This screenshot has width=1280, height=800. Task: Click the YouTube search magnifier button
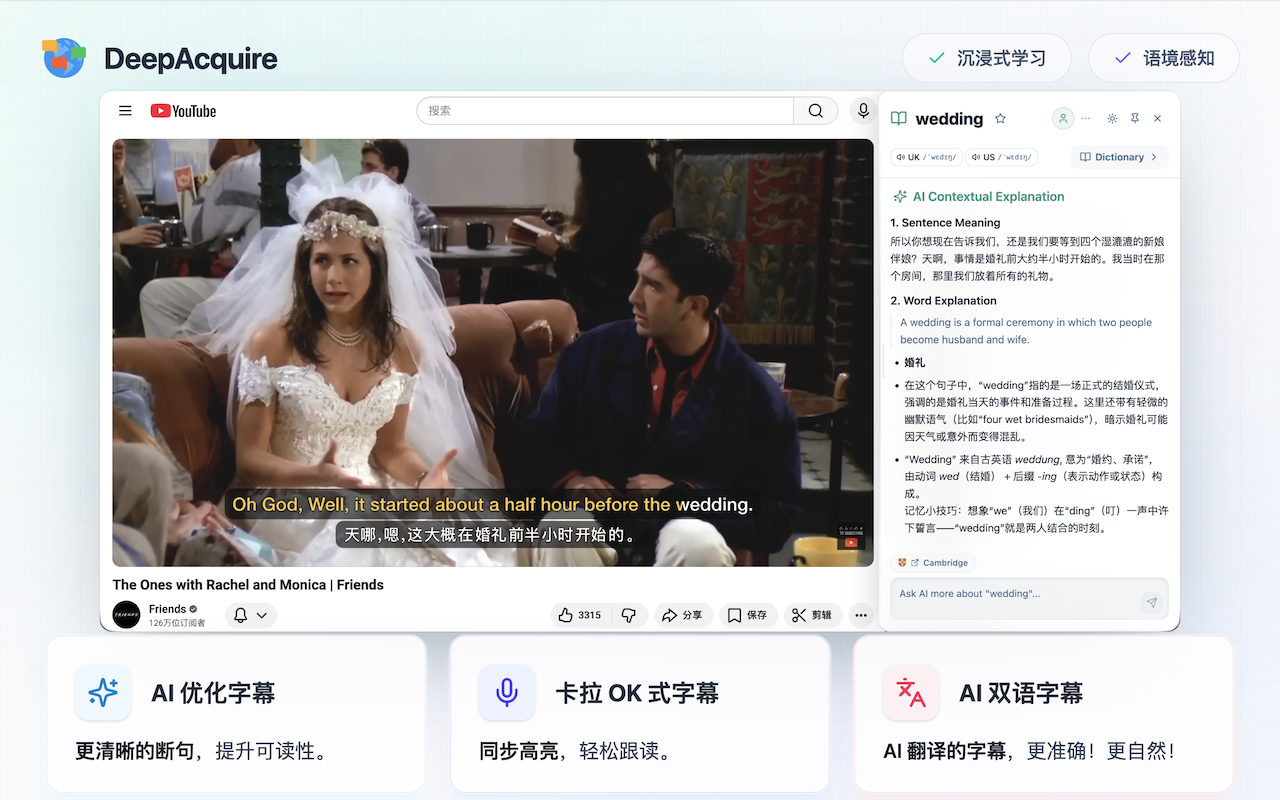pyautogui.click(x=816, y=111)
